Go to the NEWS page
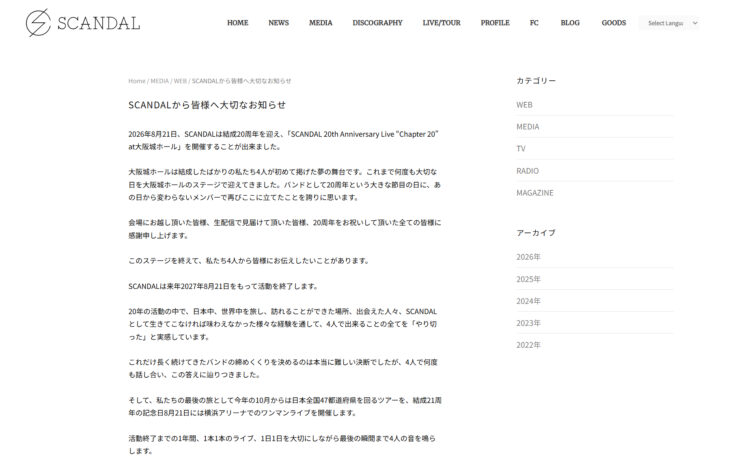752x465 pixels. 278,23
